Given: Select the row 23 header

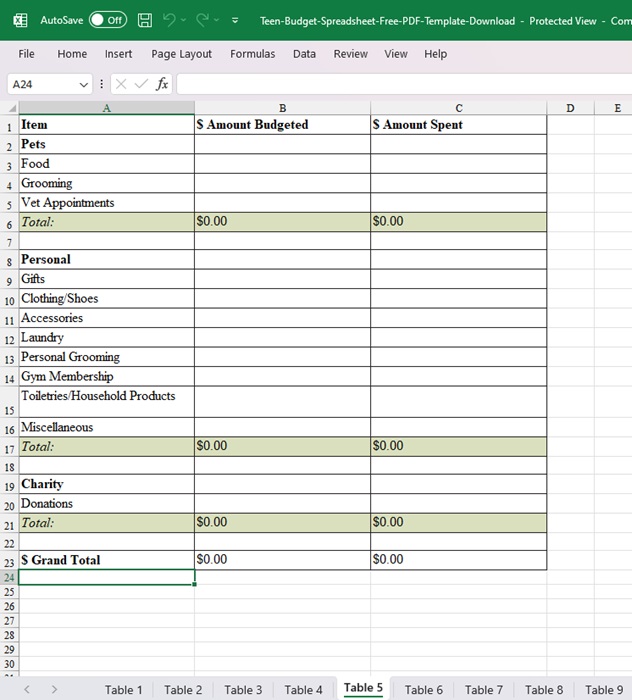Looking at the screenshot, I should tap(9, 562).
